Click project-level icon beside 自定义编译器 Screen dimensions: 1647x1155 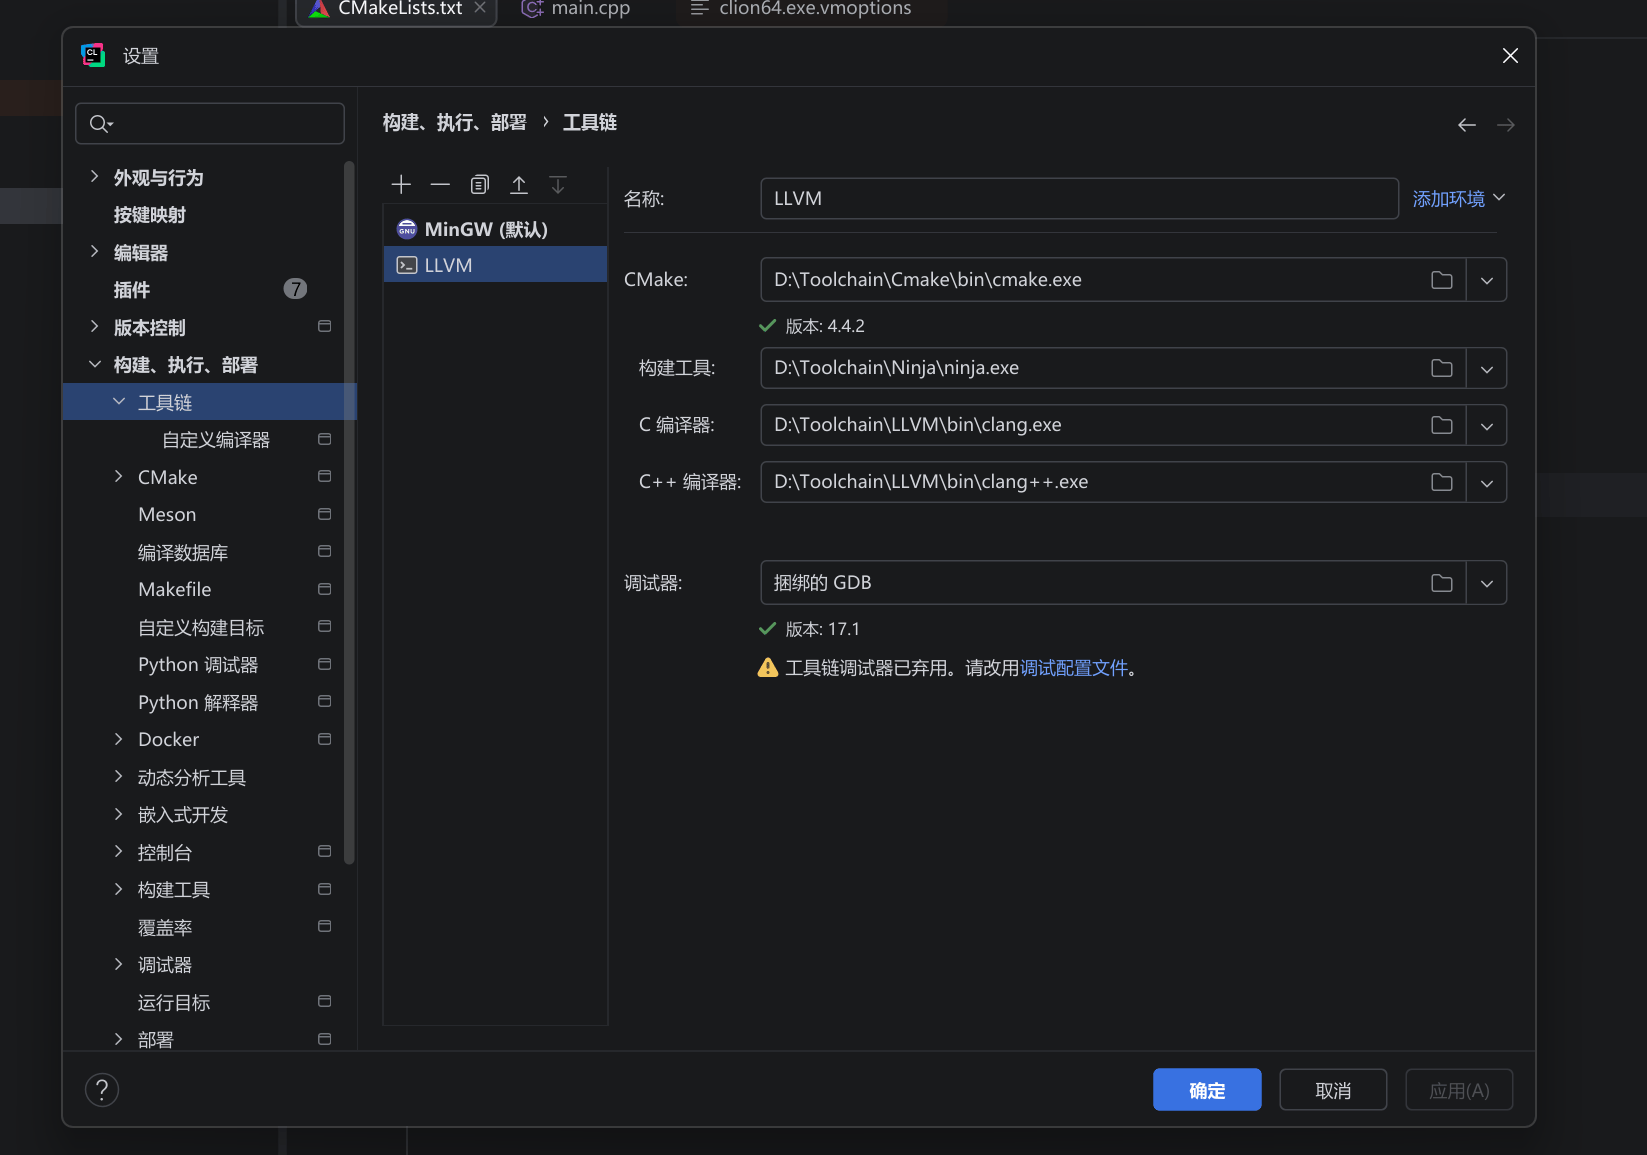[x=324, y=439]
